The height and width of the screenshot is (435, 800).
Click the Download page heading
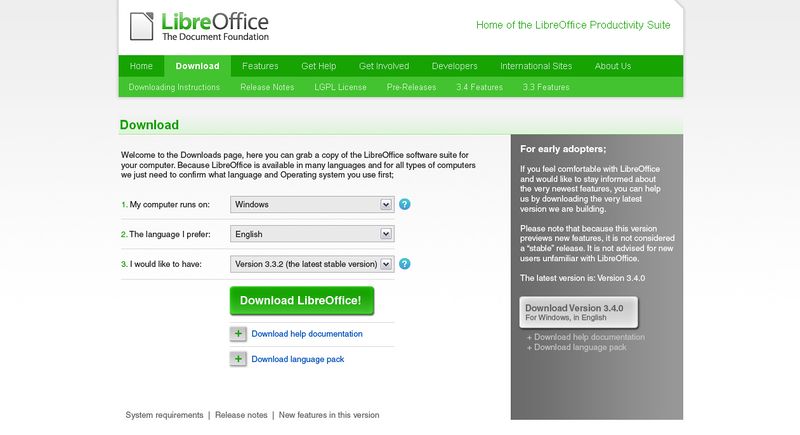click(149, 125)
